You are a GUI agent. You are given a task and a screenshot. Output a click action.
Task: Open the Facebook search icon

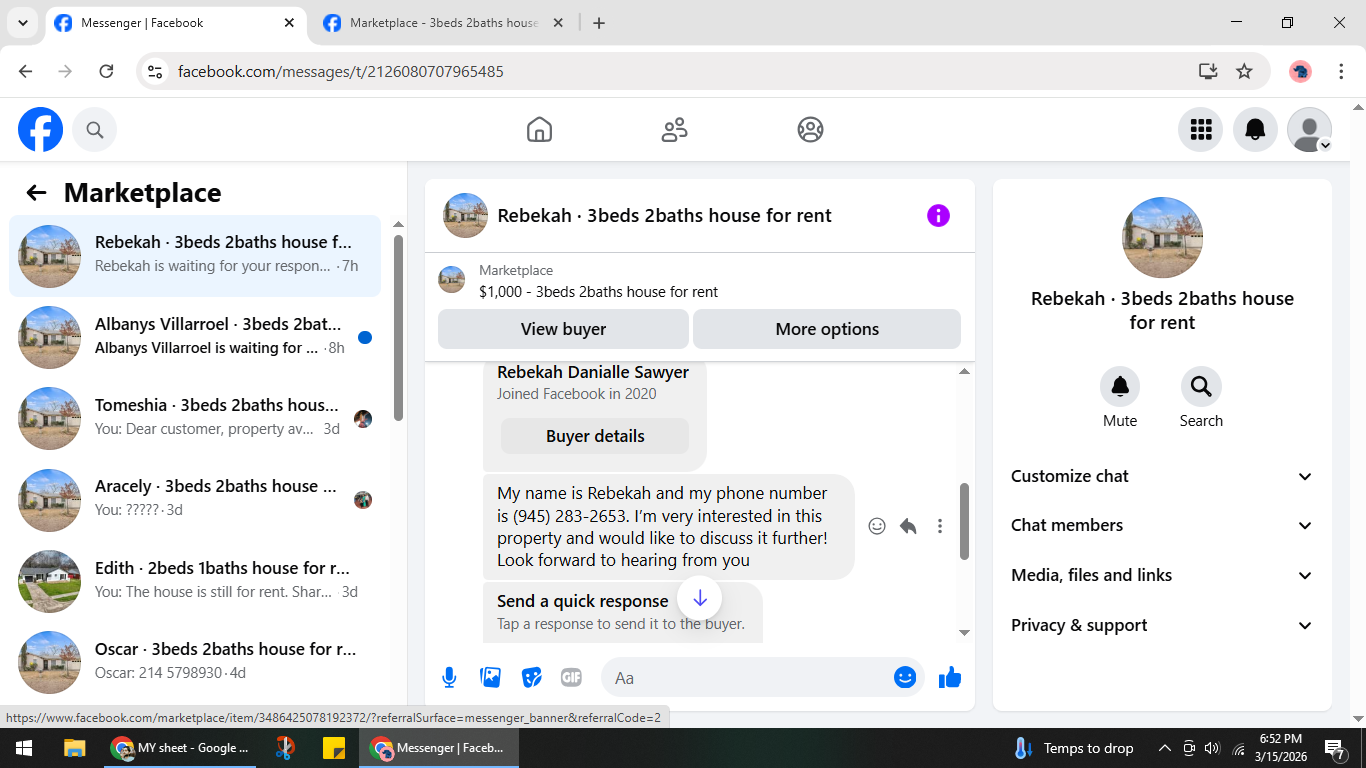(95, 130)
